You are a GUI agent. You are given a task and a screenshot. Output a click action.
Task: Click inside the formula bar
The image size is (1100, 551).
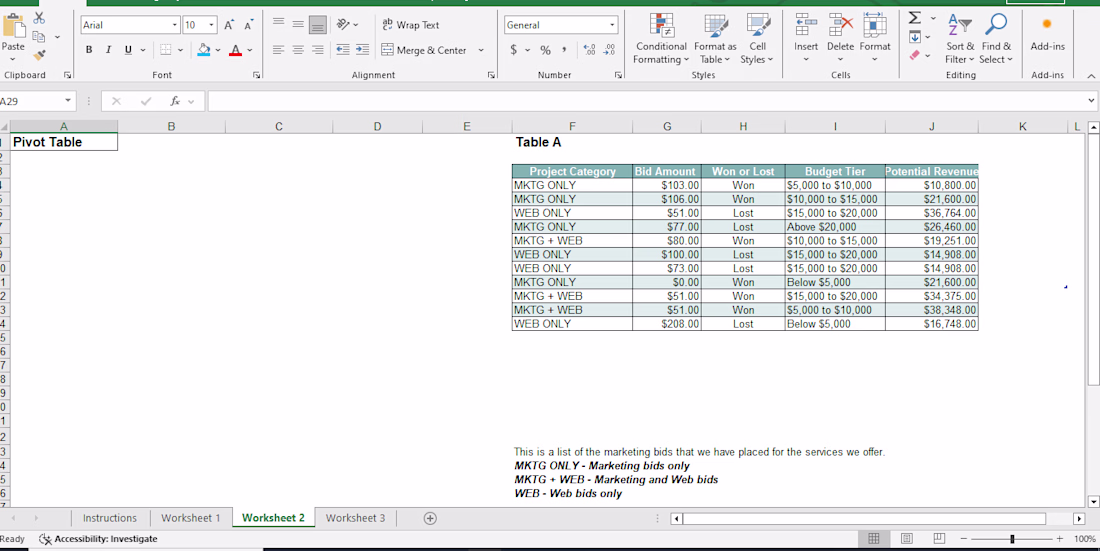tap(645, 101)
